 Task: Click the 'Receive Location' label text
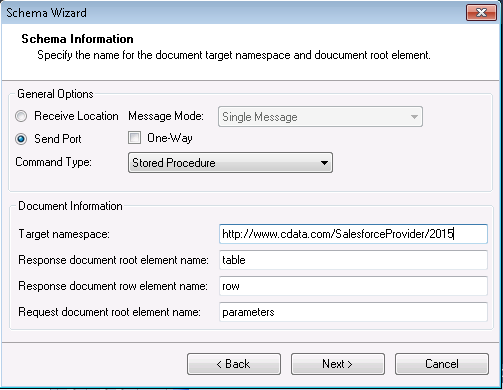(76, 116)
